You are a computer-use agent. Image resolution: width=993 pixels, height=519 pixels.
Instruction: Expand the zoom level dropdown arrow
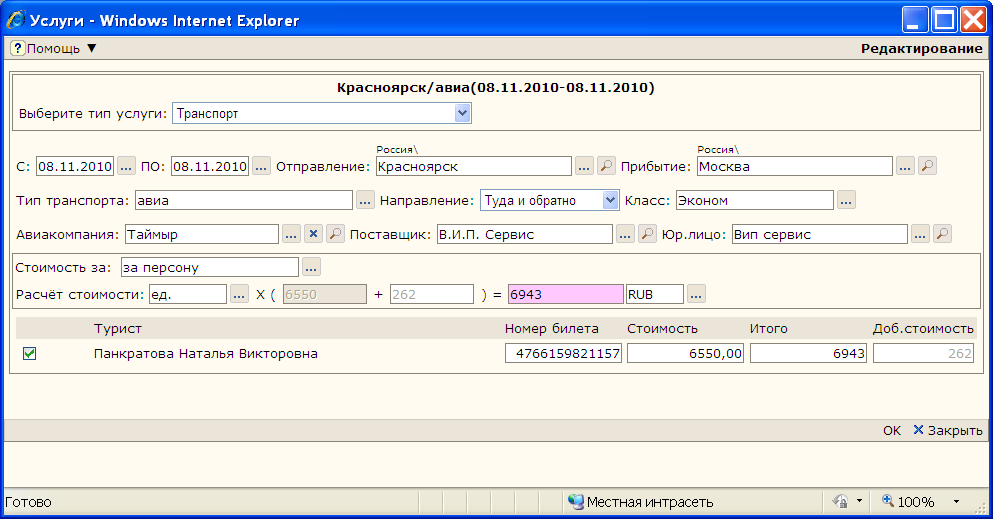[x=956, y=501]
